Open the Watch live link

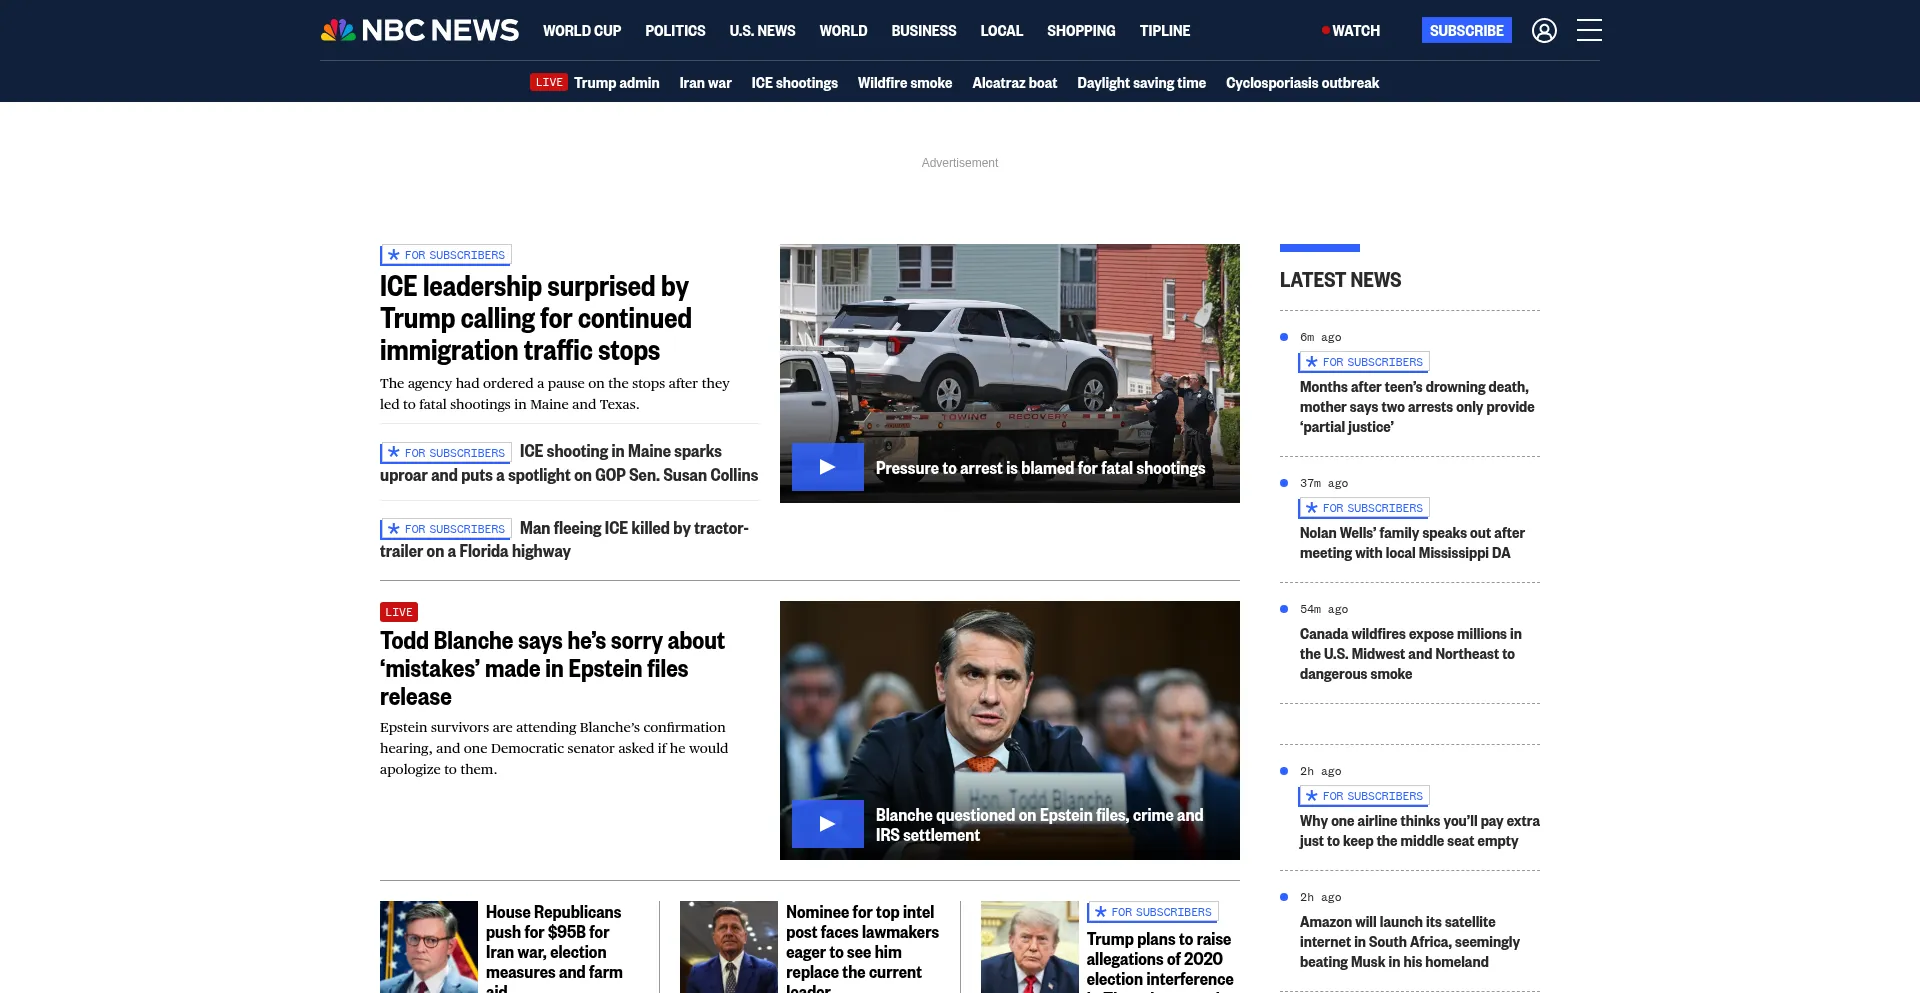[x=1351, y=31]
